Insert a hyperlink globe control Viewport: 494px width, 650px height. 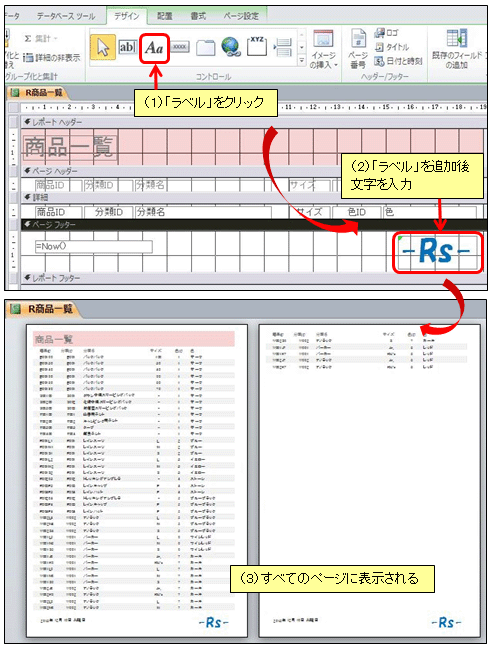coord(231,46)
